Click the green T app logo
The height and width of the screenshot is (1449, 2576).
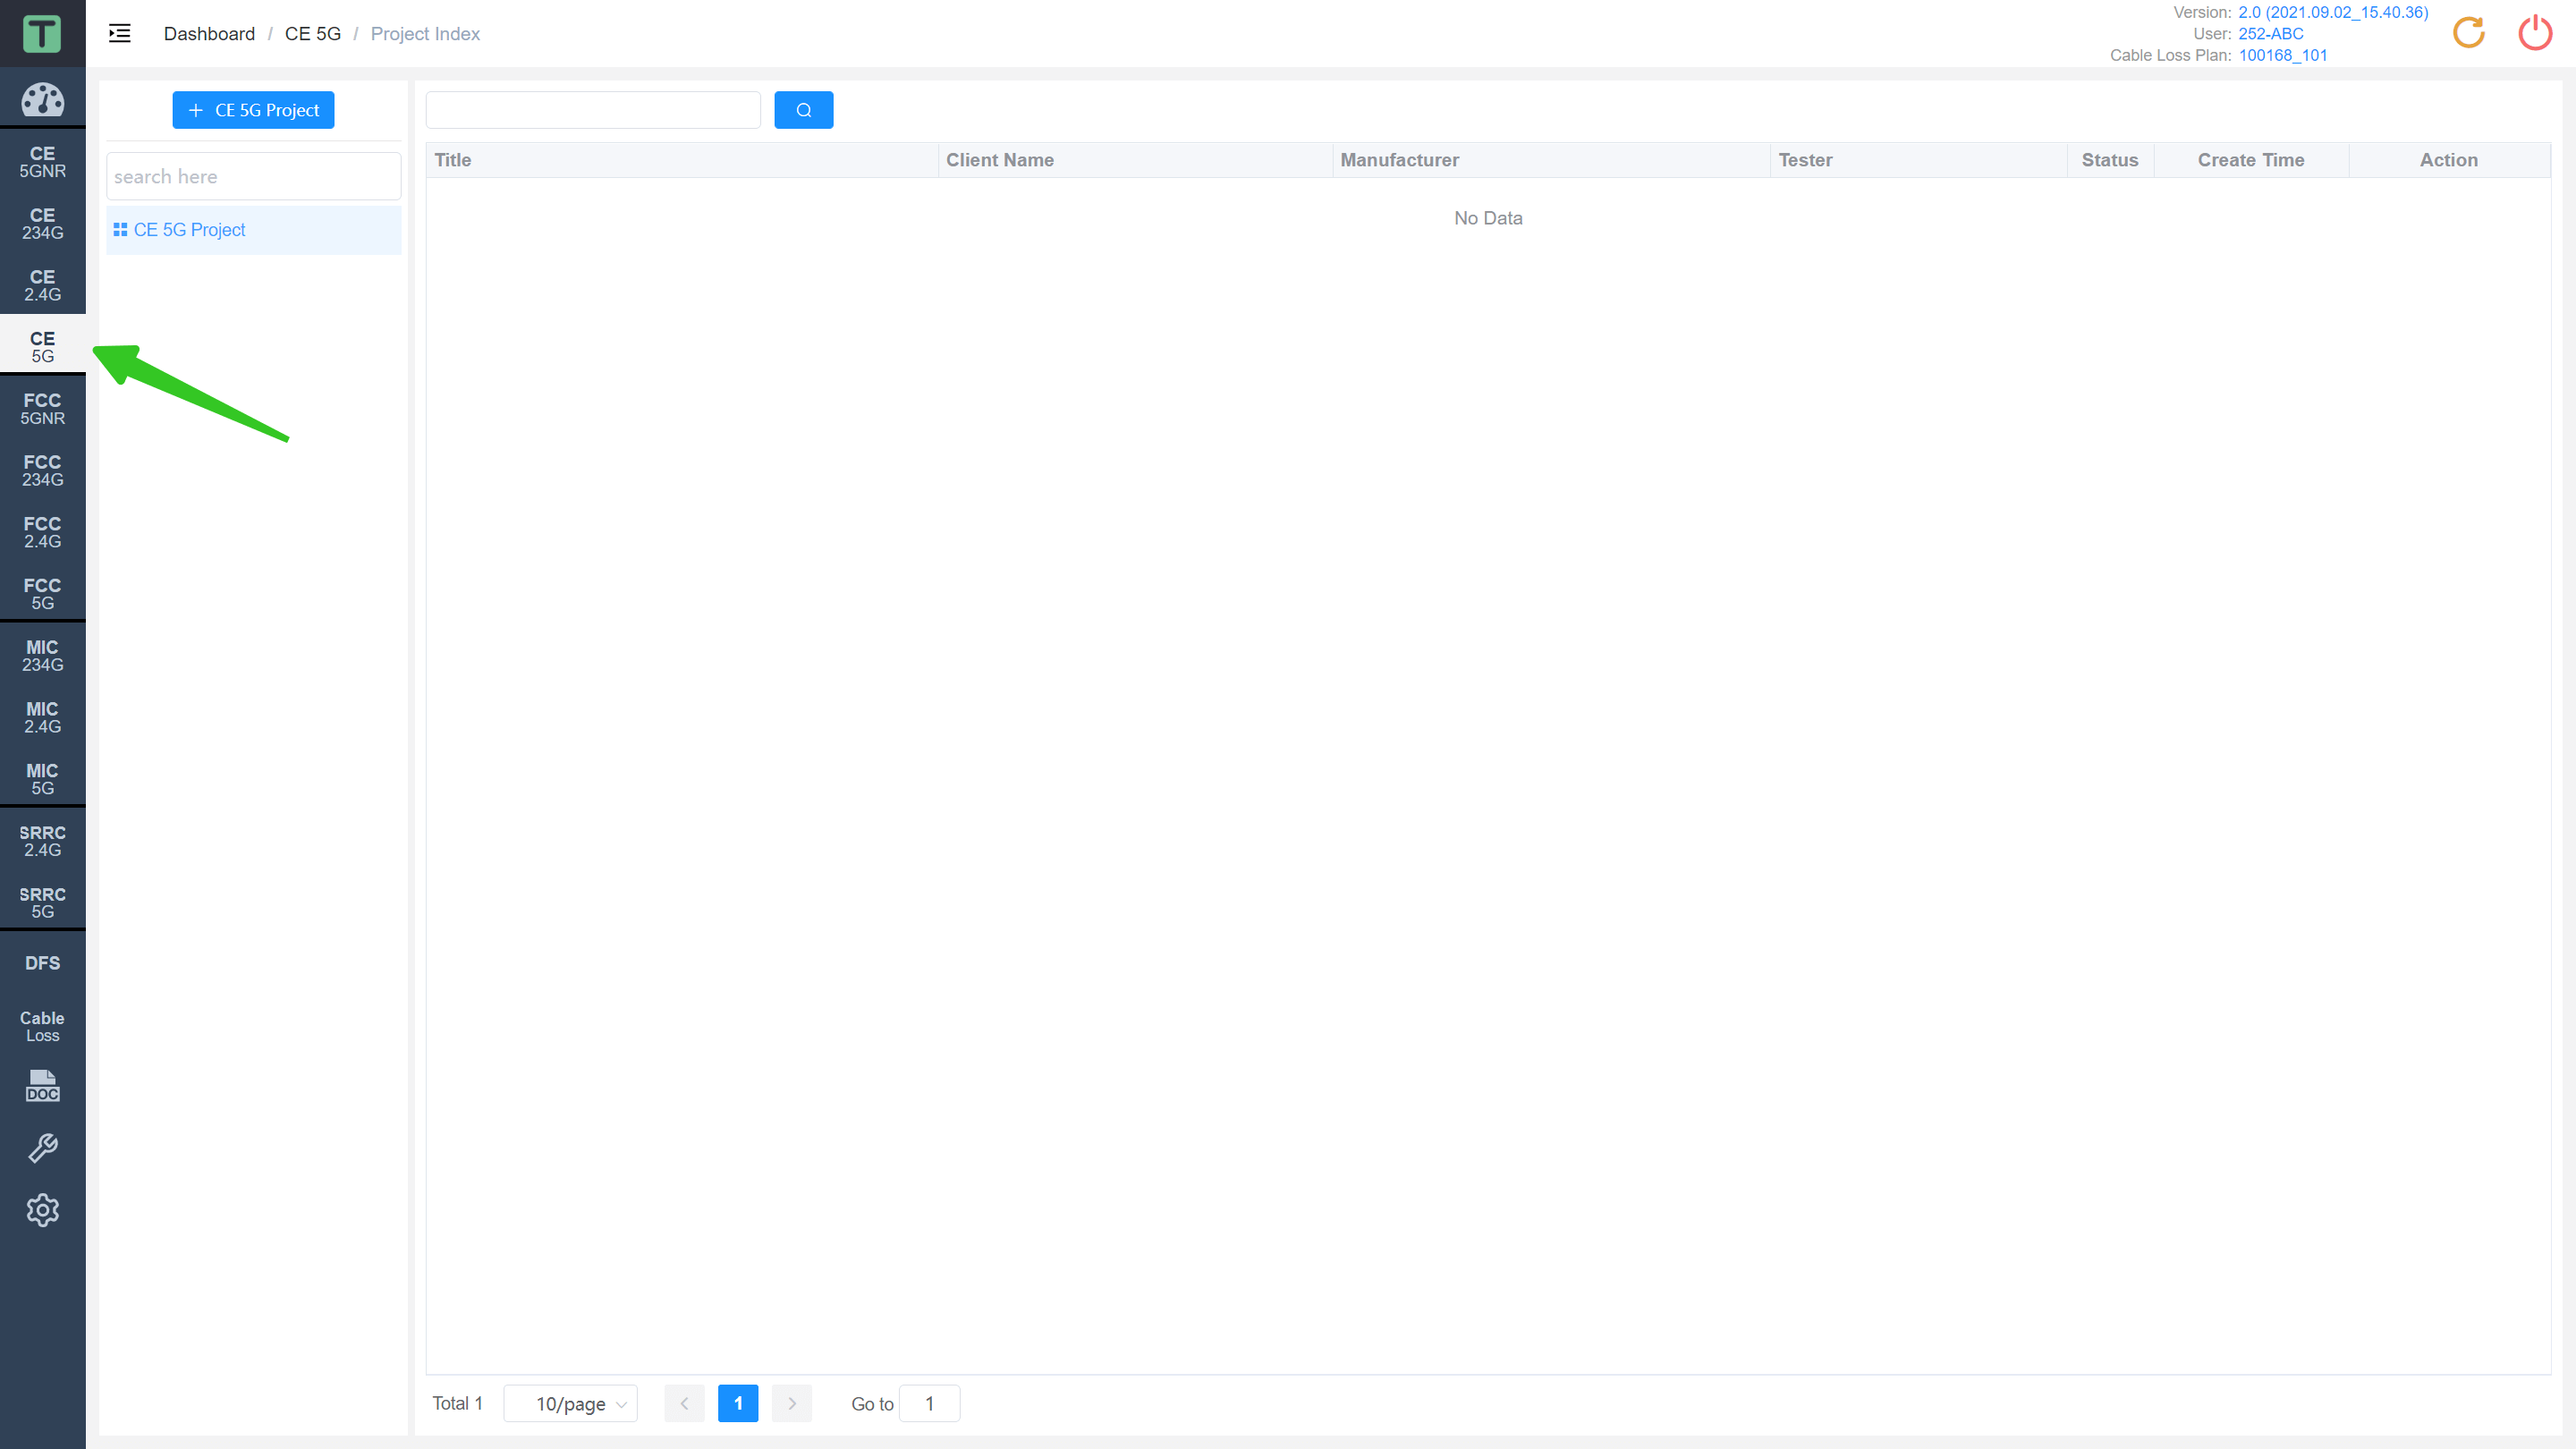(x=42, y=34)
